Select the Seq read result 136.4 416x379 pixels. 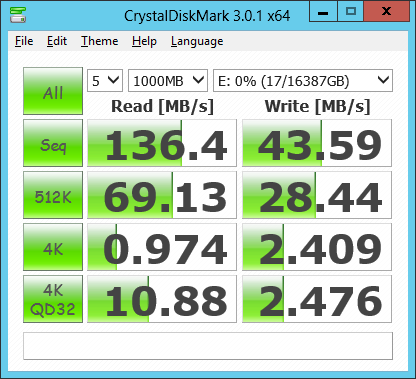coord(162,143)
